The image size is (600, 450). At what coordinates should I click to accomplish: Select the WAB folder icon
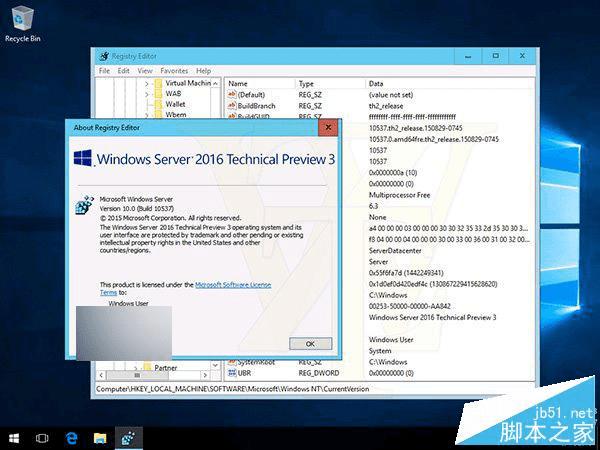(x=158, y=94)
